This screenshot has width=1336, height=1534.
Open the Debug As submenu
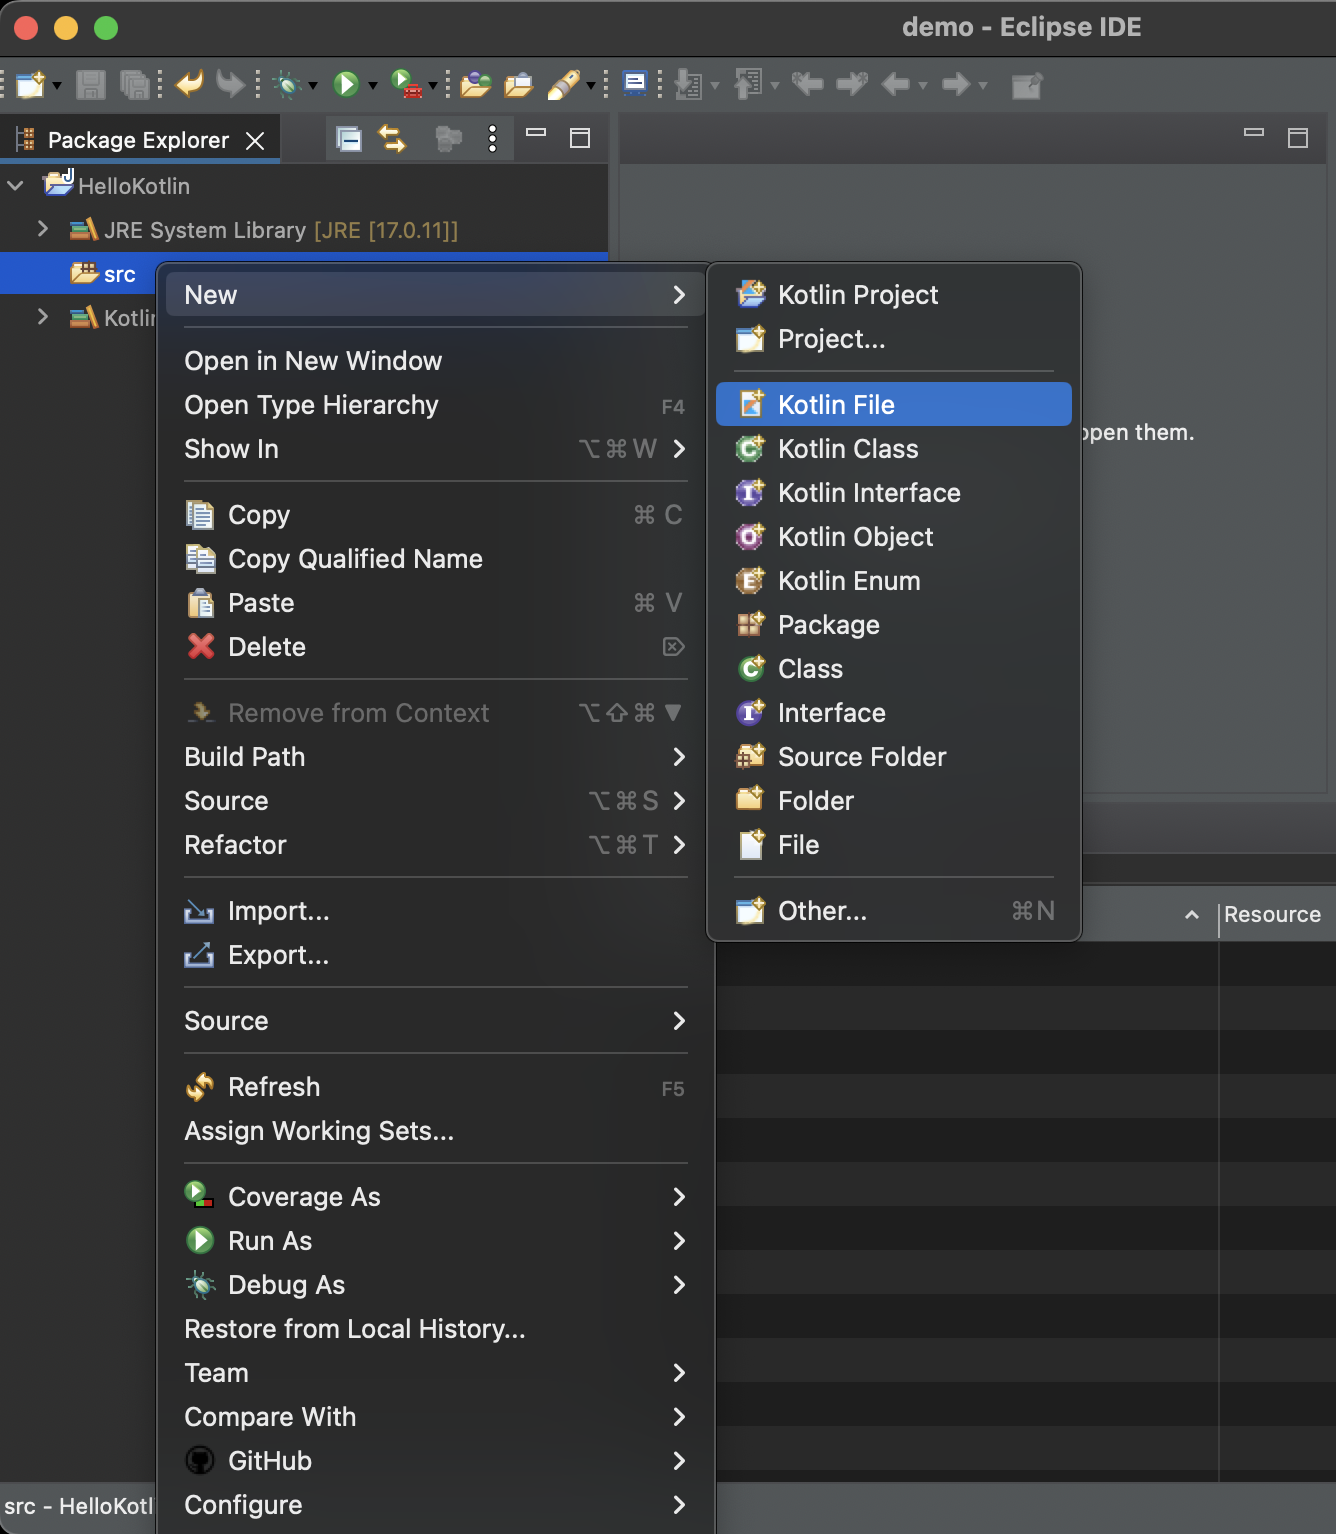click(436, 1285)
